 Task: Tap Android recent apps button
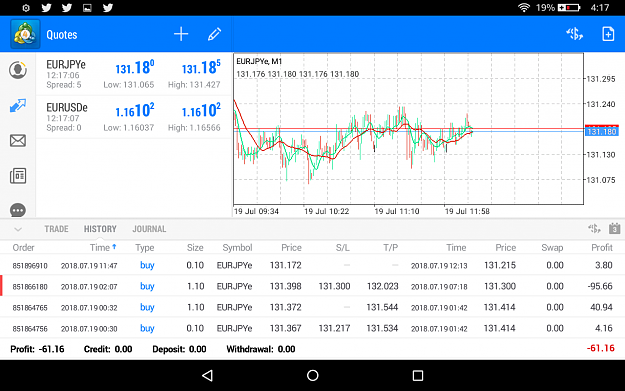[417, 375]
